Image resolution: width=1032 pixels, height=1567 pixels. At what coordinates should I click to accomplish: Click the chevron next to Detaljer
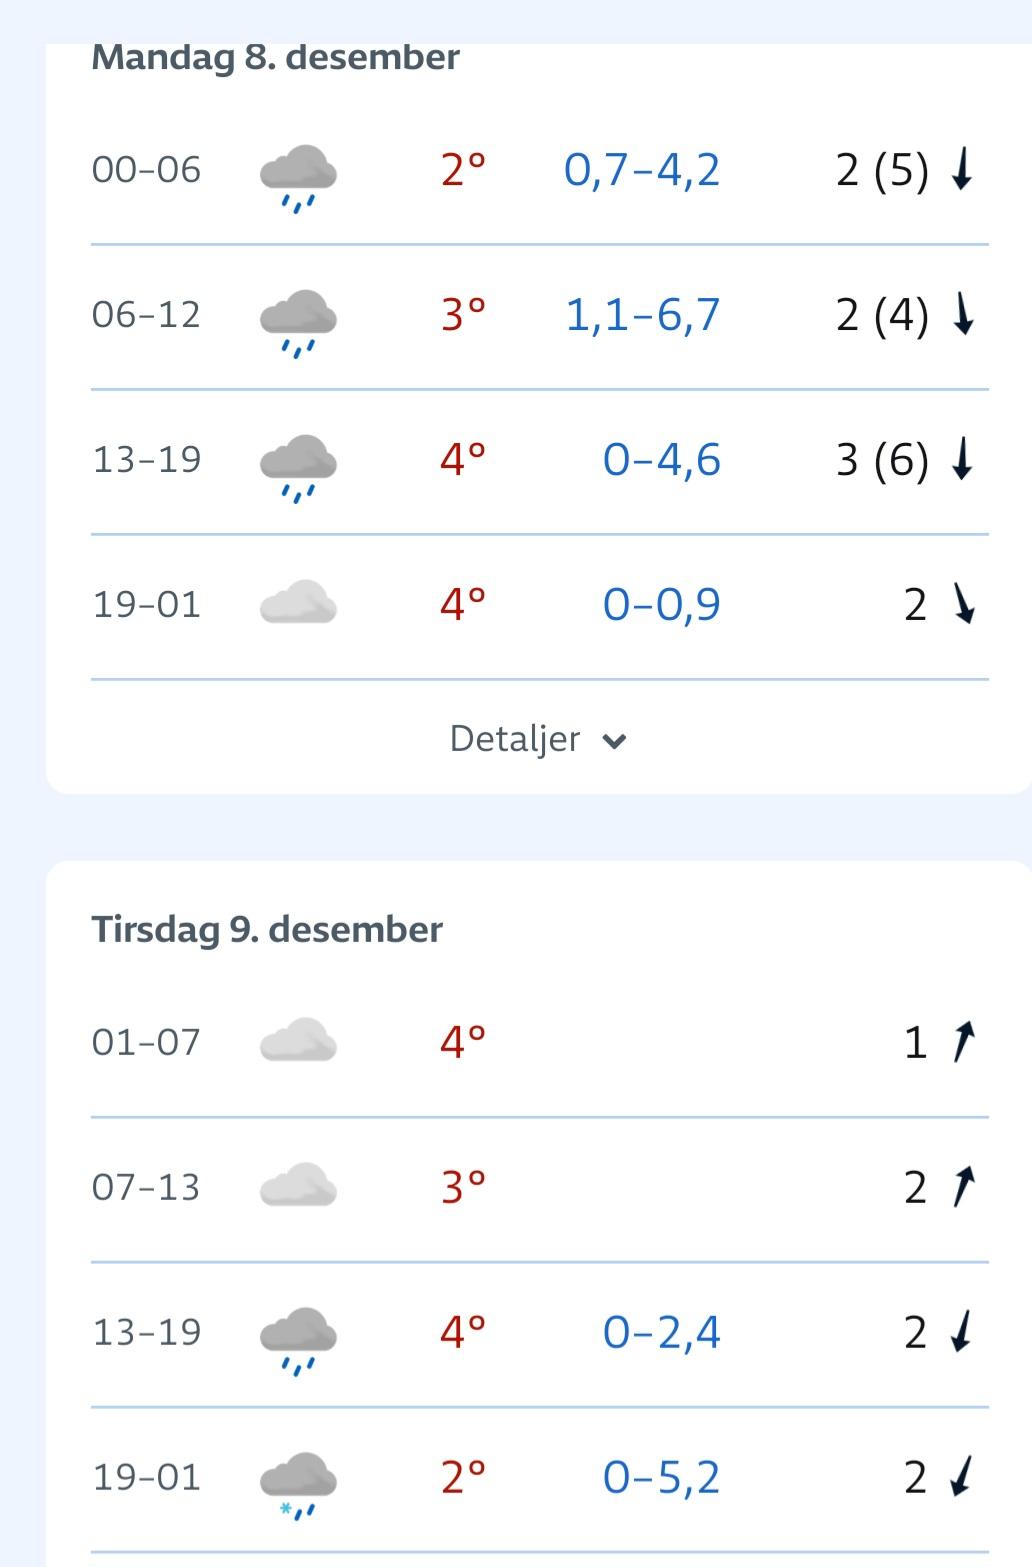click(614, 741)
